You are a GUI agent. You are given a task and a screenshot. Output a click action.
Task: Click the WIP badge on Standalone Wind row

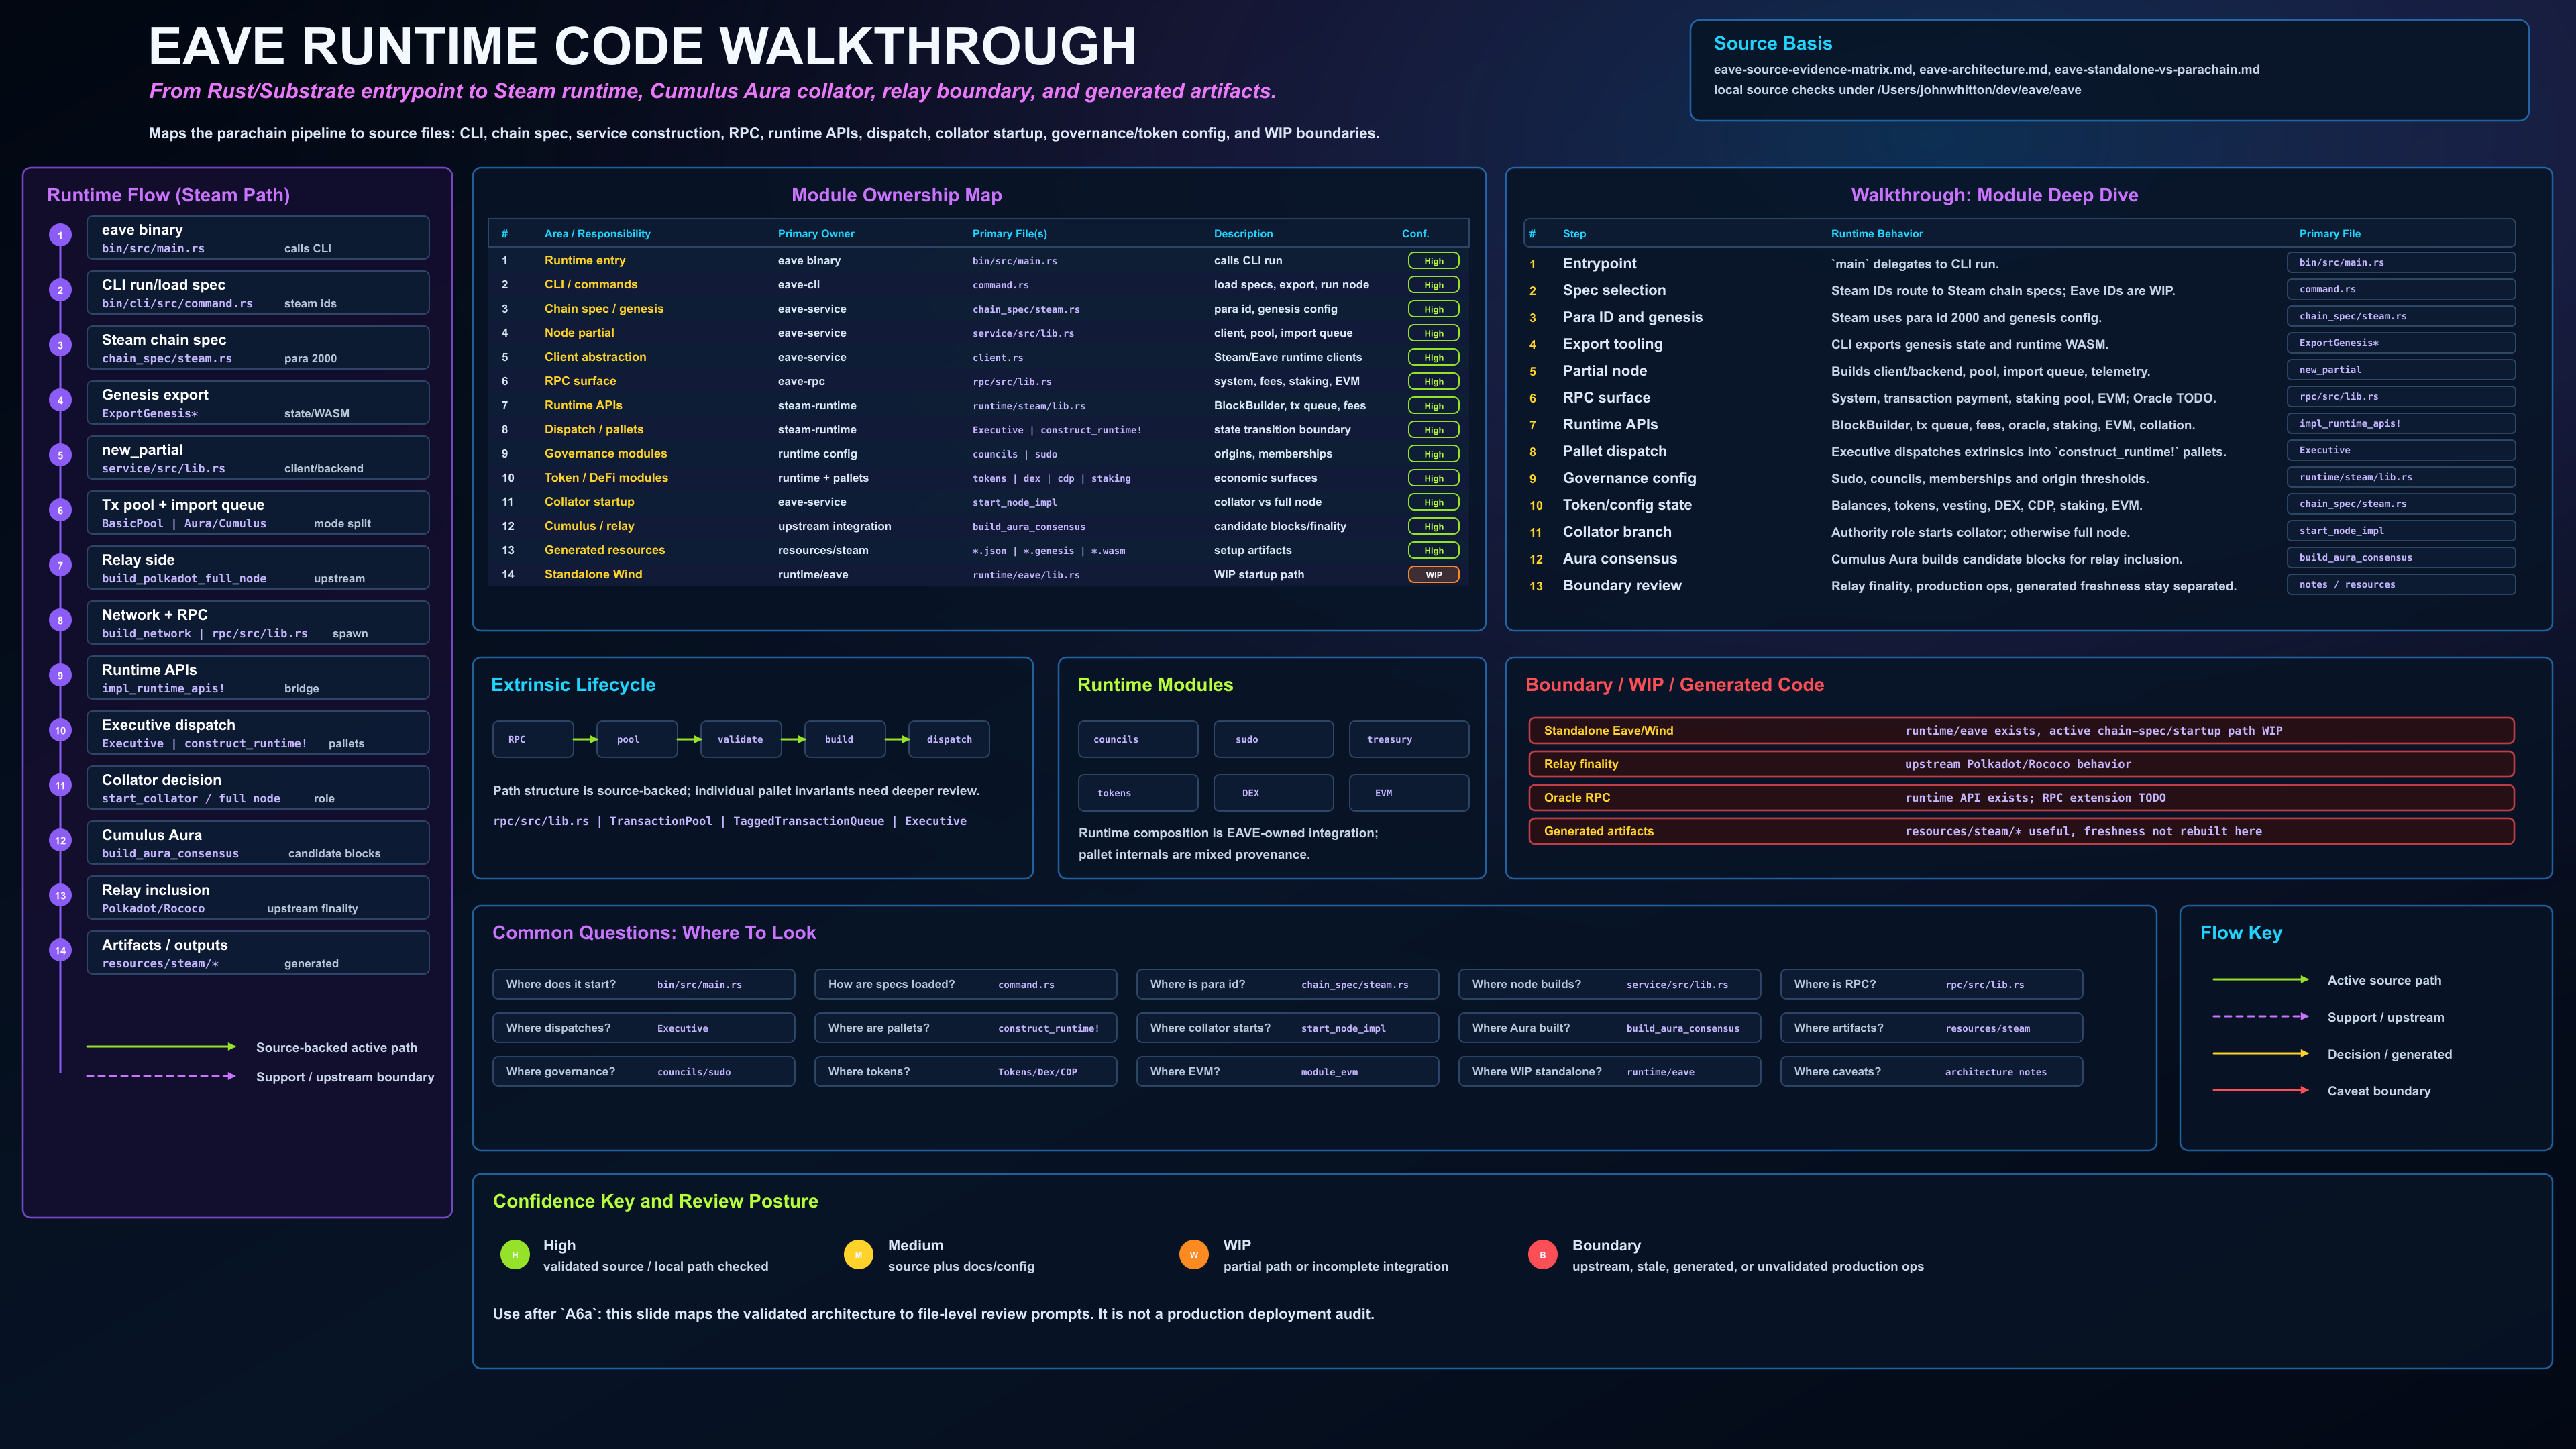pos(1433,575)
